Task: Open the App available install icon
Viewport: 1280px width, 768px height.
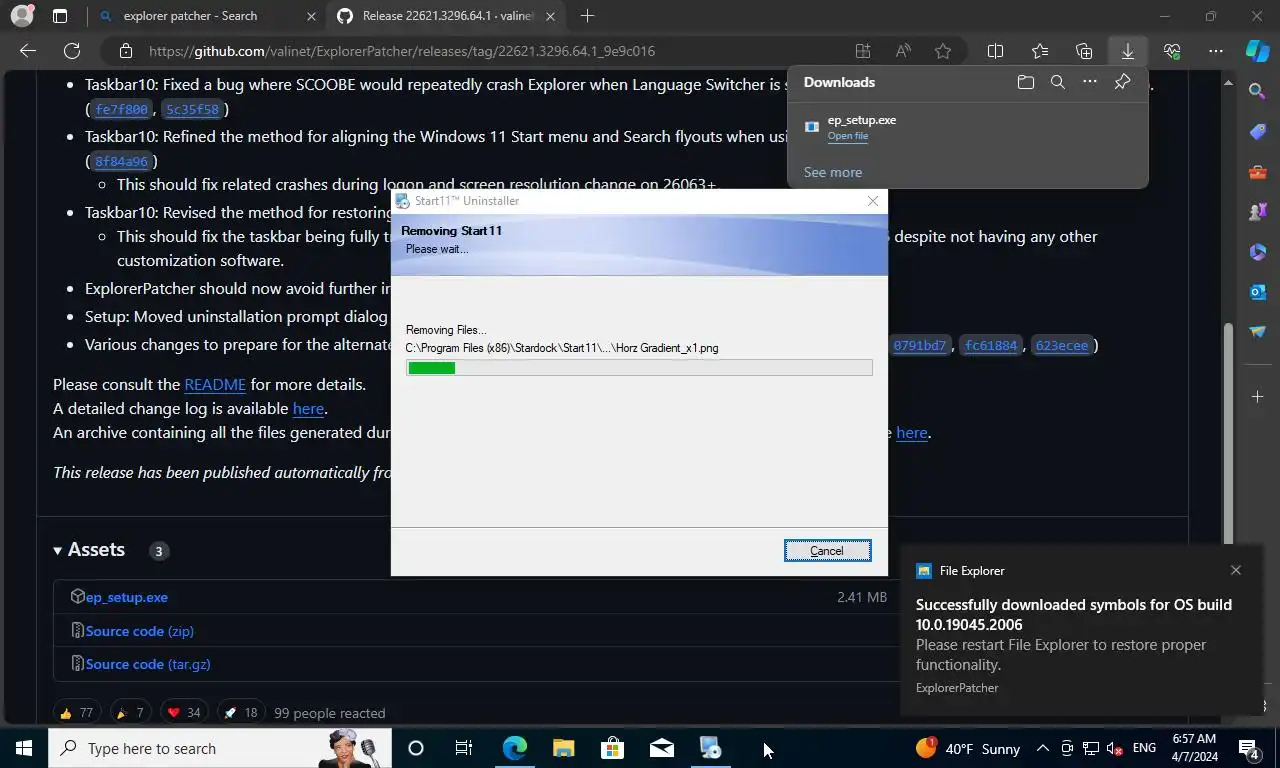Action: (863, 51)
